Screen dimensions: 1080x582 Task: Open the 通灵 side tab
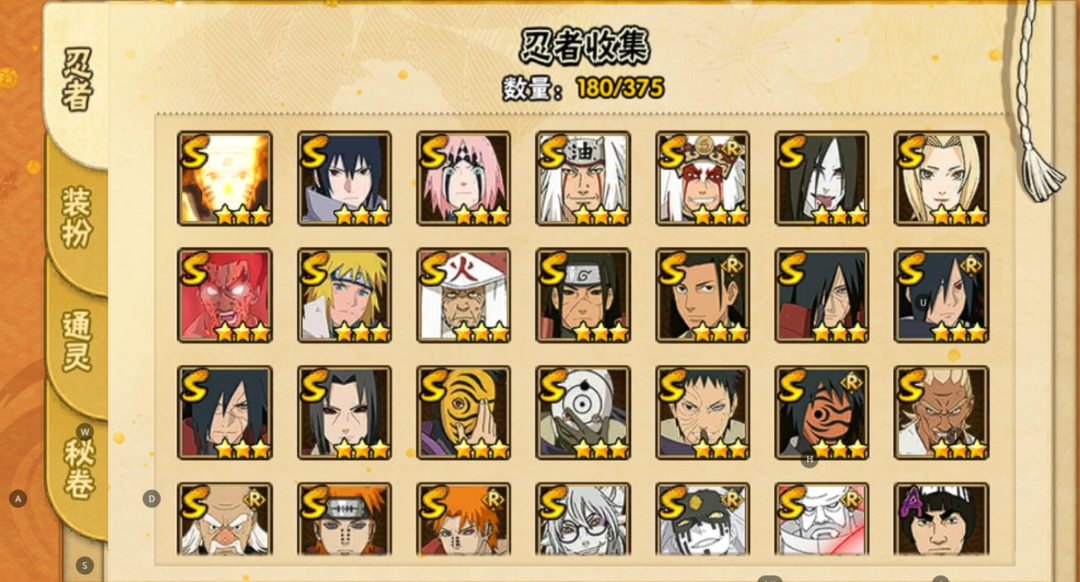point(76,341)
